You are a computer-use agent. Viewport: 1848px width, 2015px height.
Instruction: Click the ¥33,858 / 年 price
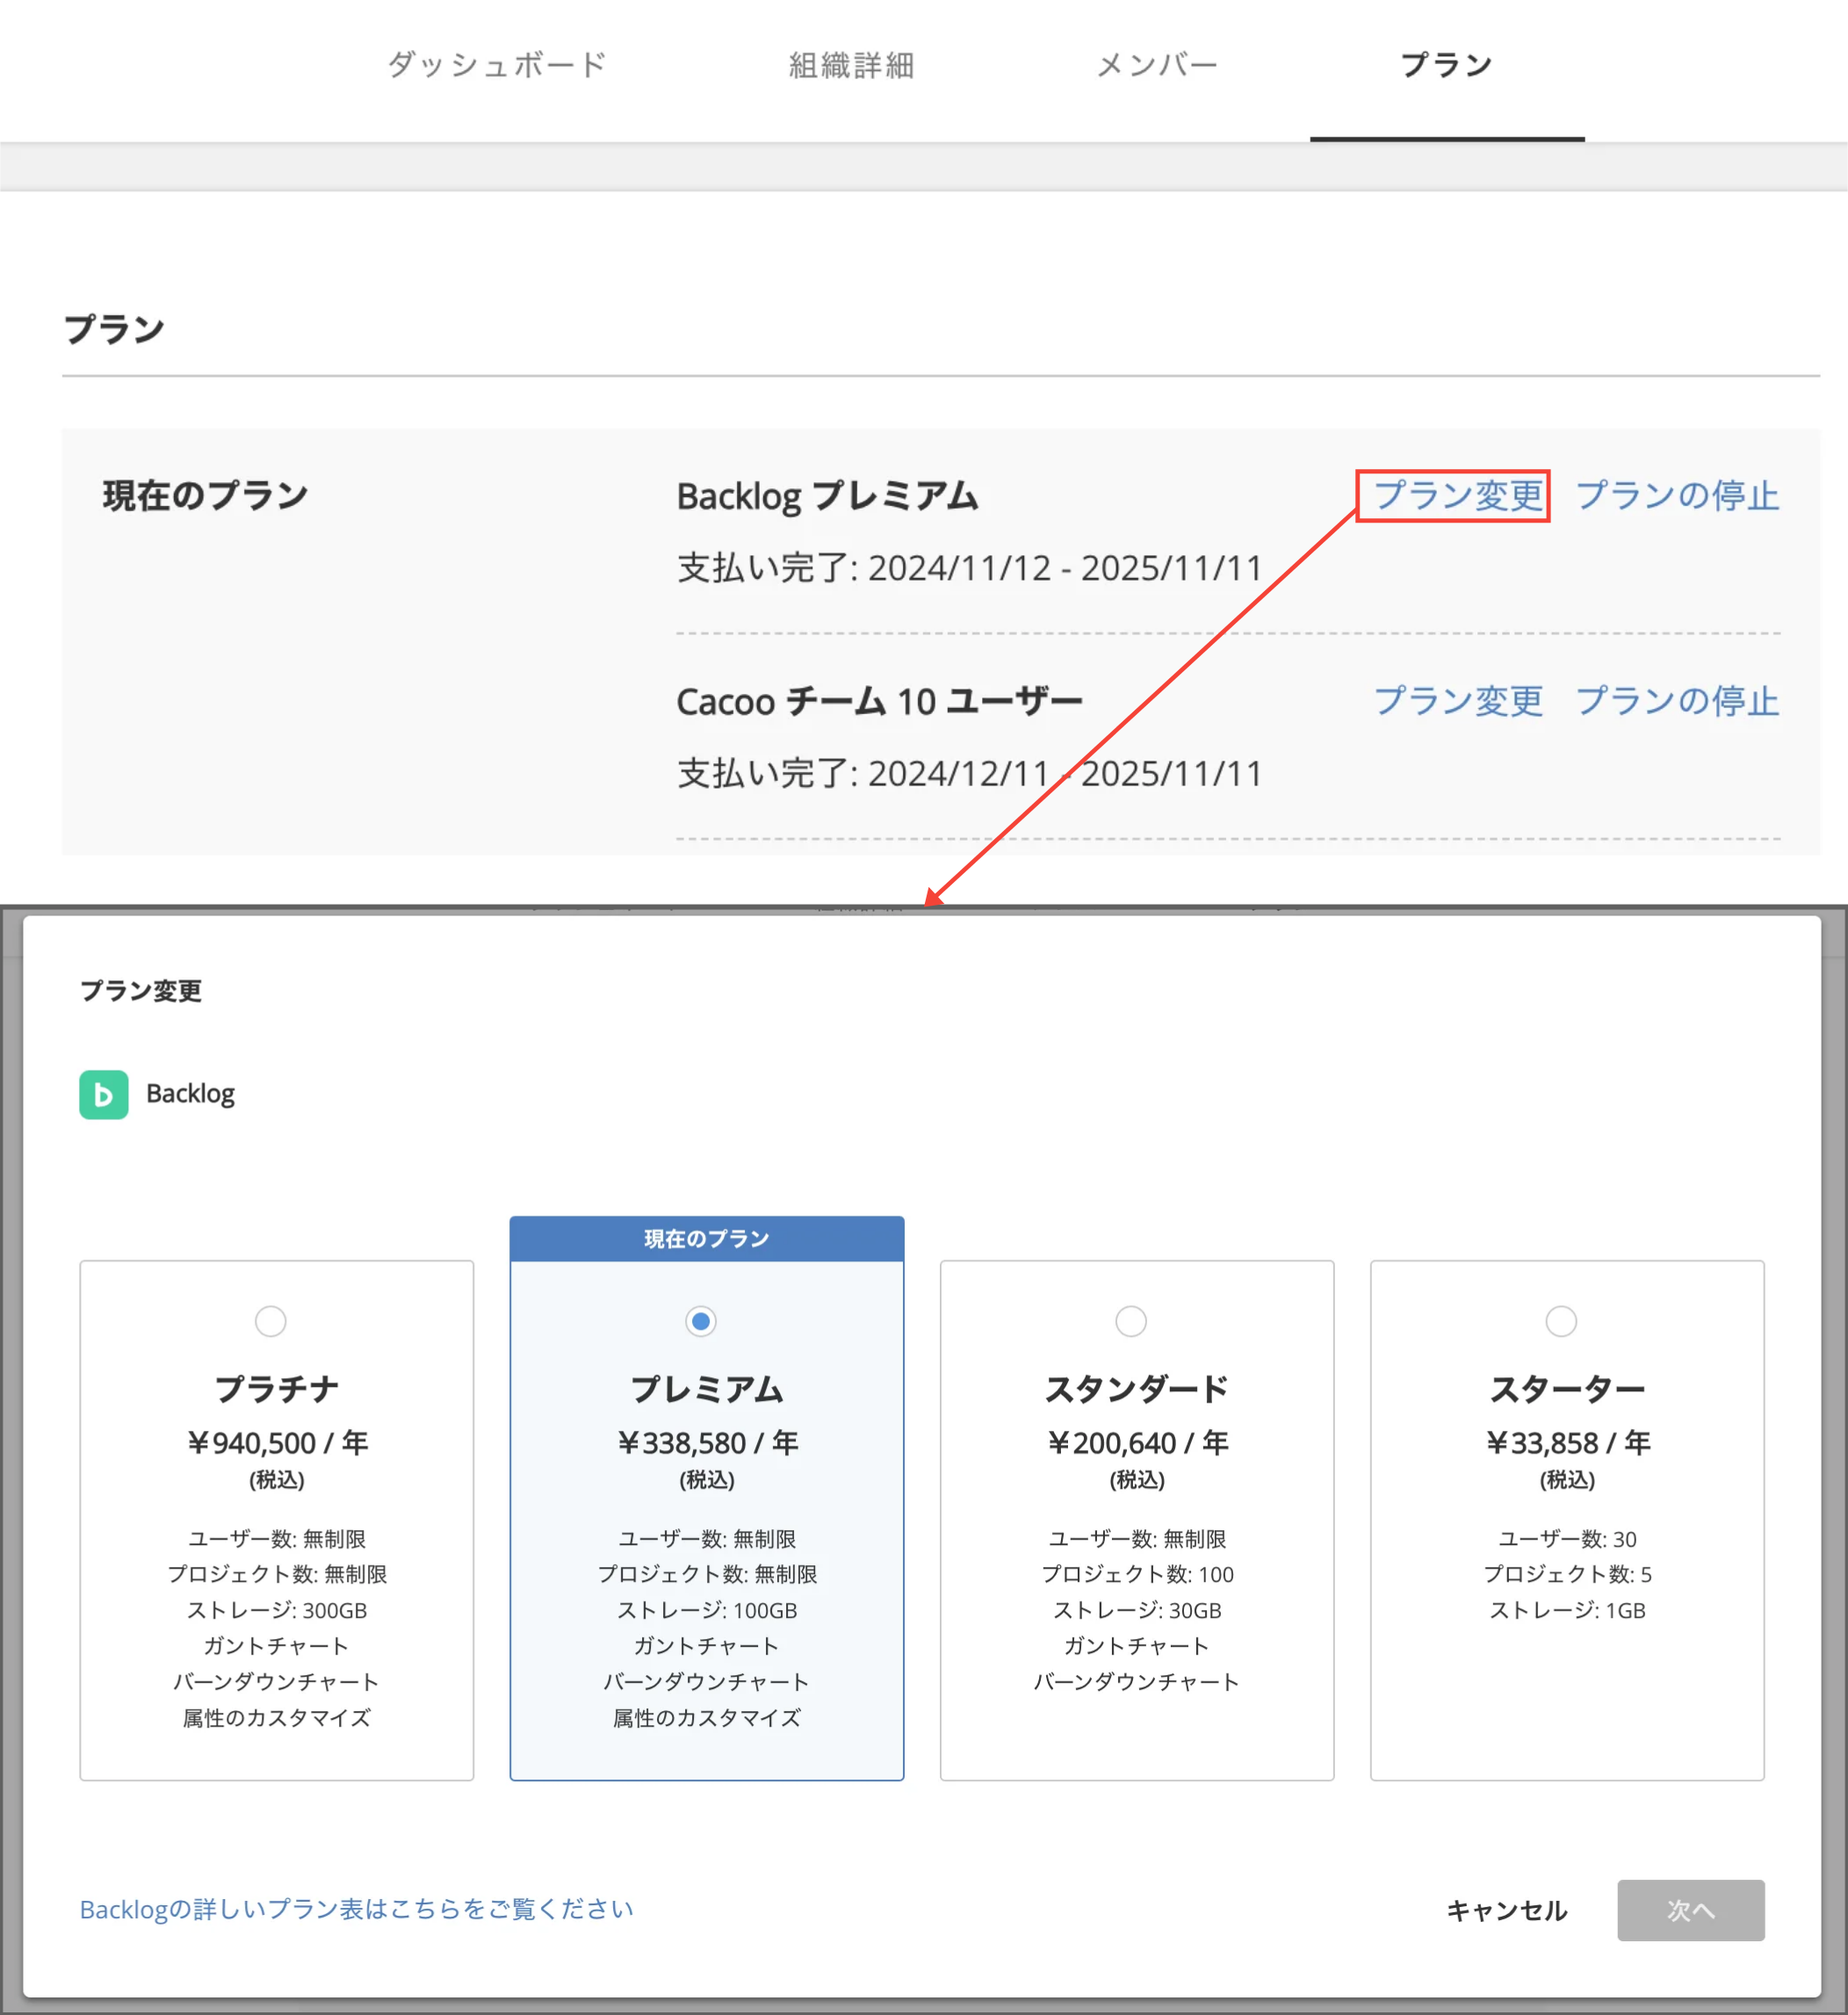click(1567, 1443)
